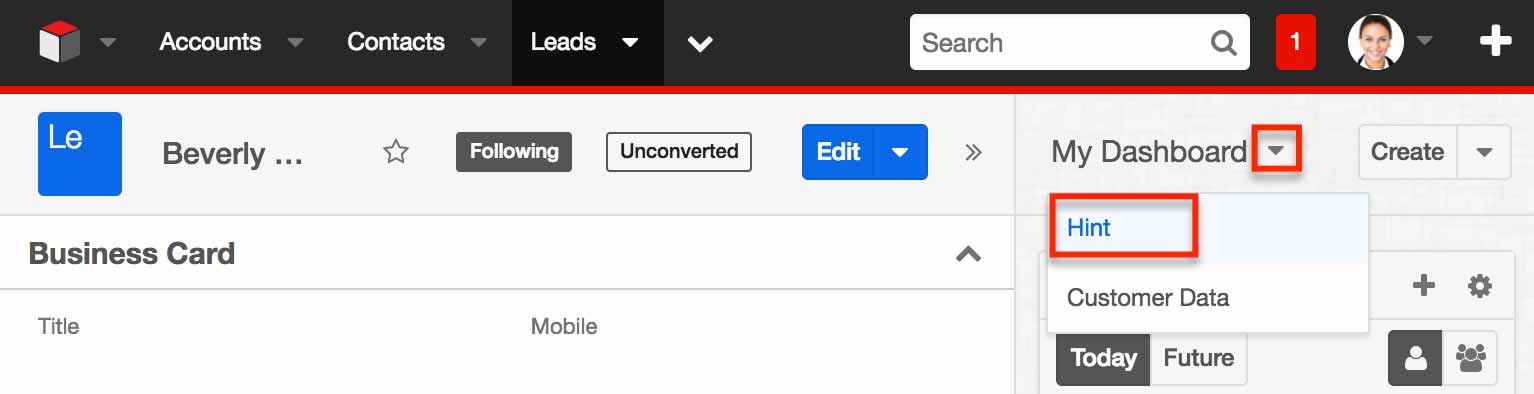The width and height of the screenshot is (1534, 394).
Task: Click into the Search field
Action: 1060,43
